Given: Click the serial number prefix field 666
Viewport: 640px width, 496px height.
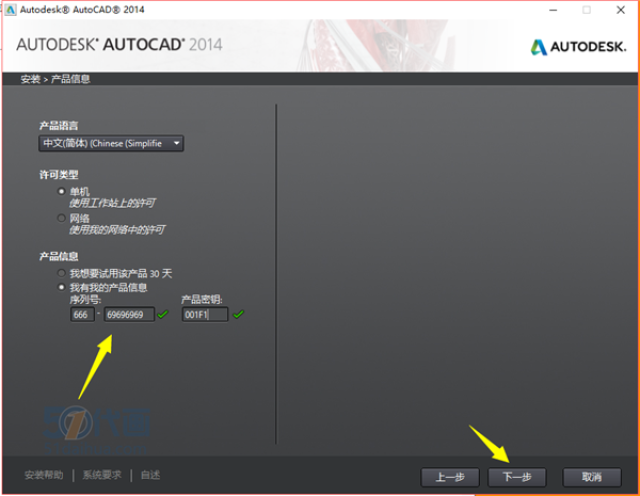Looking at the screenshot, I should pyautogui.click(x=82, y=314).
